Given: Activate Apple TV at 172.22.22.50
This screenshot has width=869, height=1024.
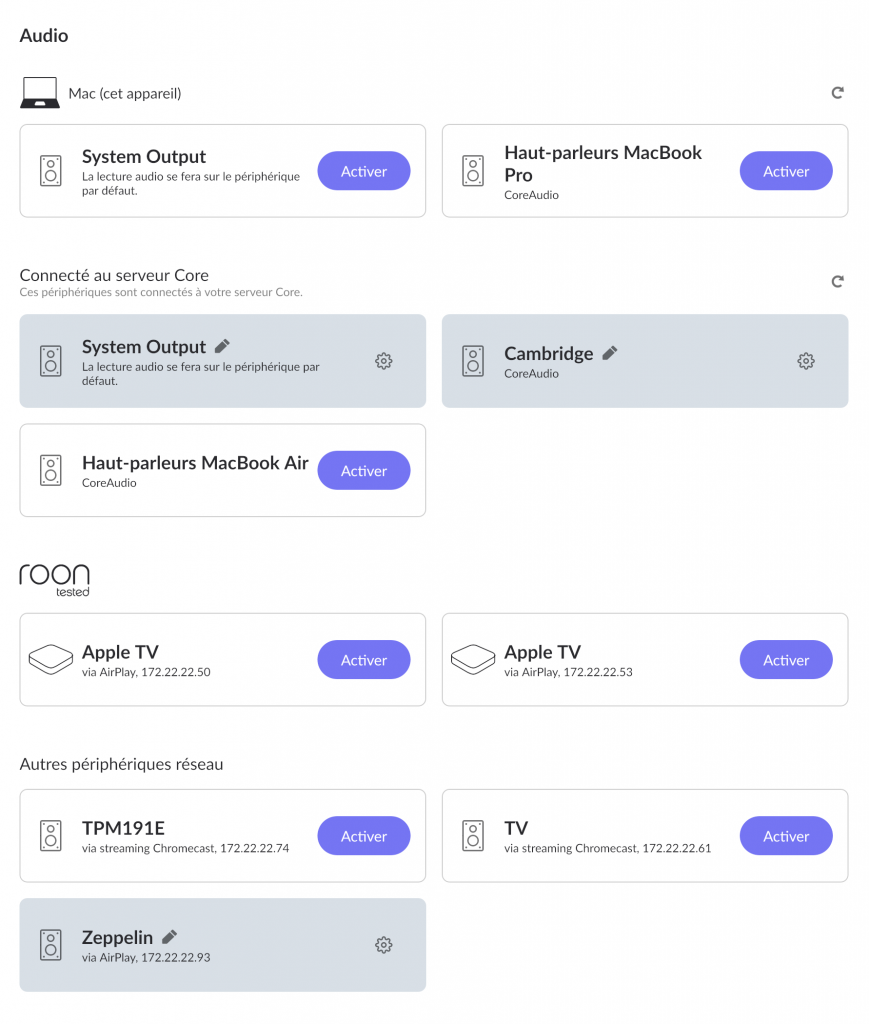Looking at the screenshot, I should pos(364,660).
